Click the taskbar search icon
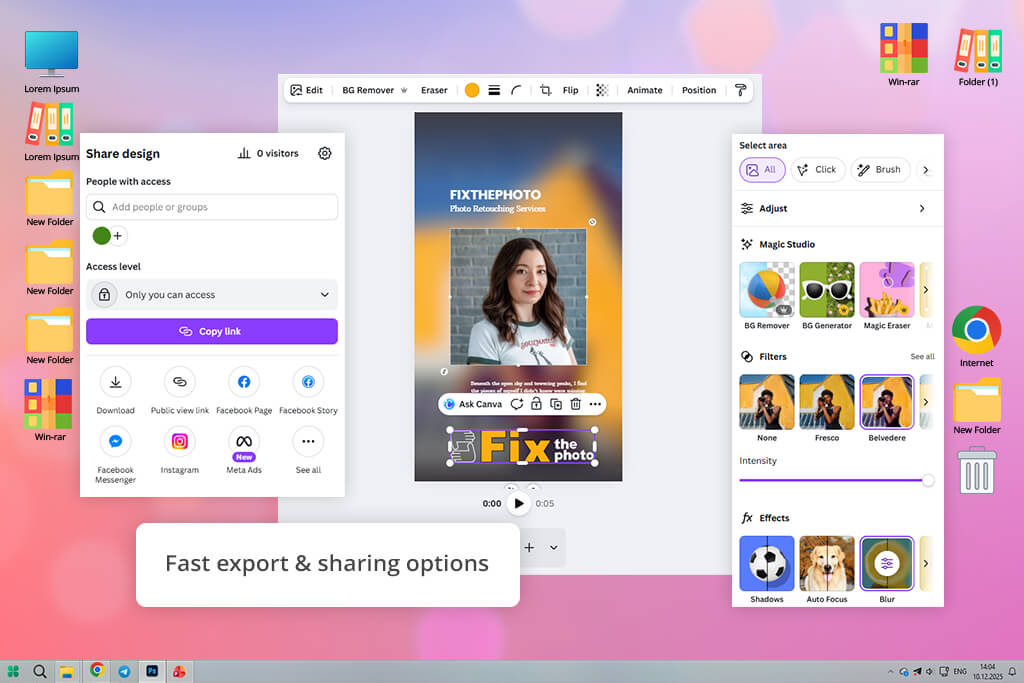Screen dimensions: 1024x683 (x=40, y=671)
